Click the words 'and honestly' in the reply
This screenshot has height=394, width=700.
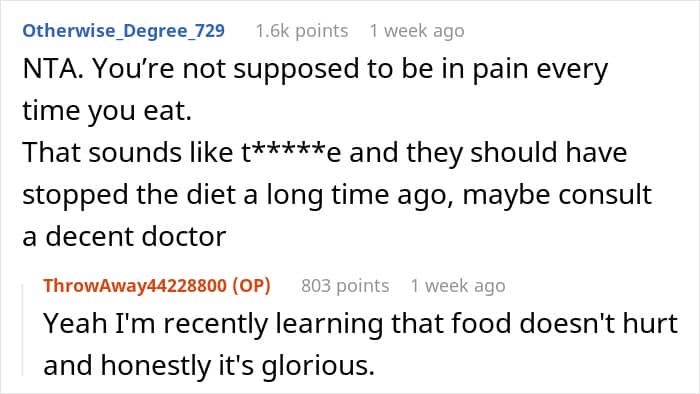point(128,366)
